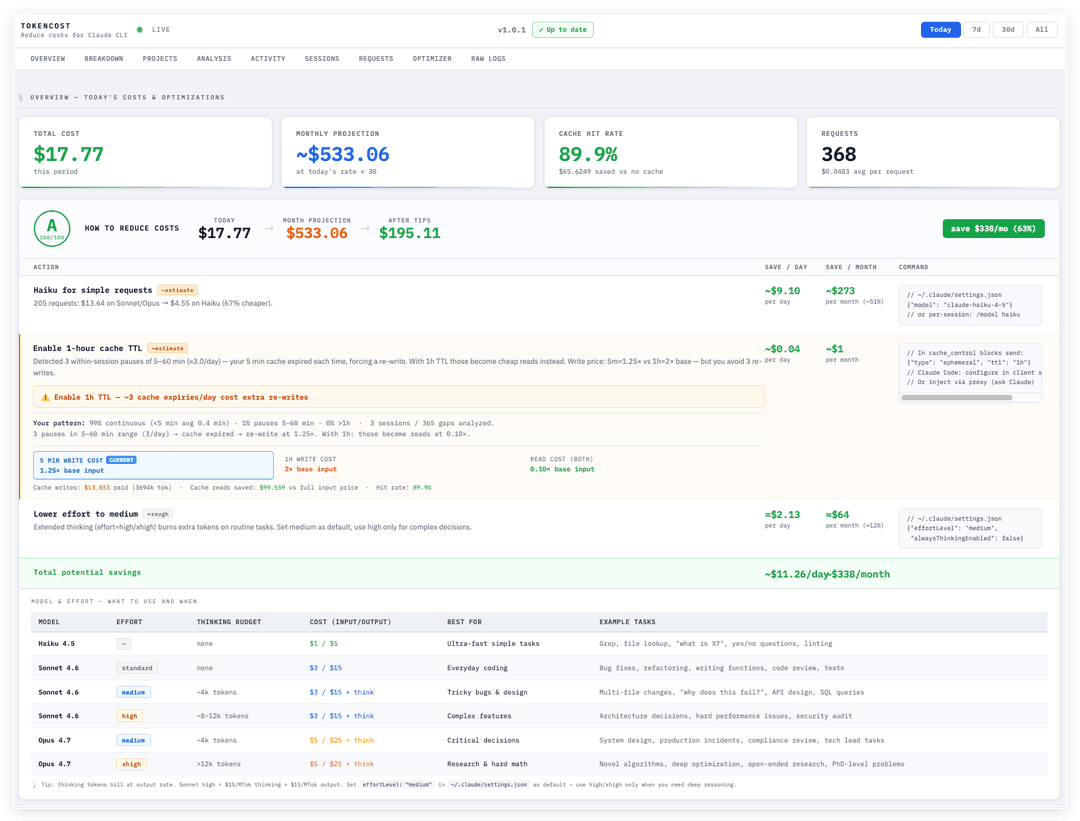
Task: Click the Haiku settings.json command box
Action: click(x=970, y=304)
